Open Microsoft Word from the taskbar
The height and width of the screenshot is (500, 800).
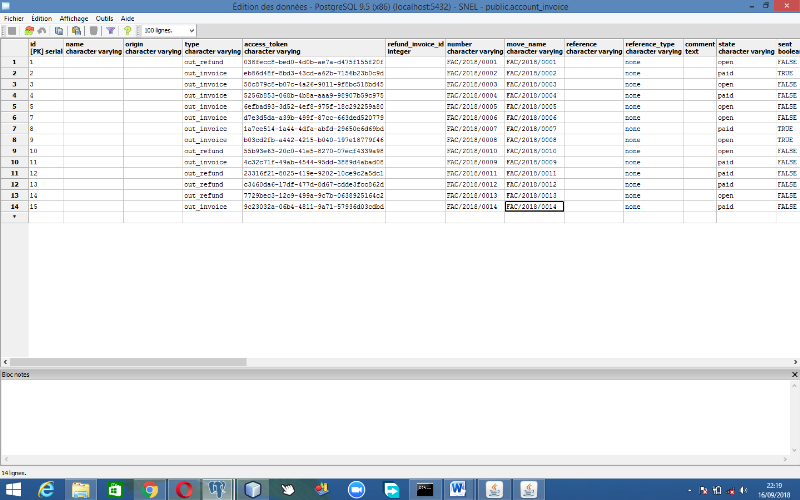(x=459, y=490)
